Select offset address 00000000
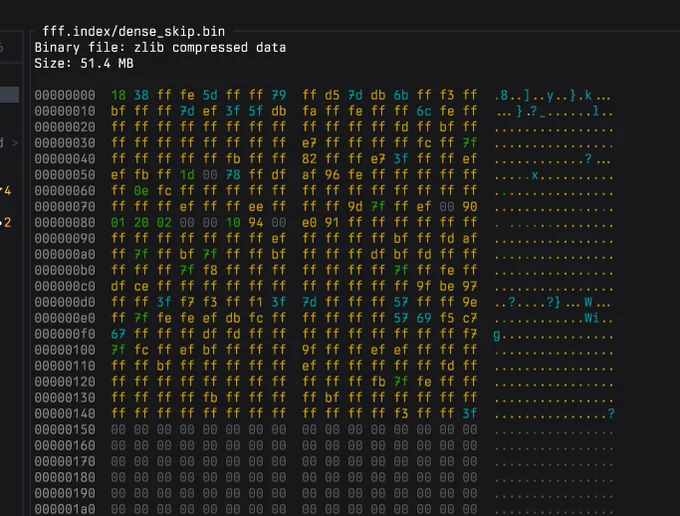The width and height of the screenshot is (680, 516). [65, 95]
